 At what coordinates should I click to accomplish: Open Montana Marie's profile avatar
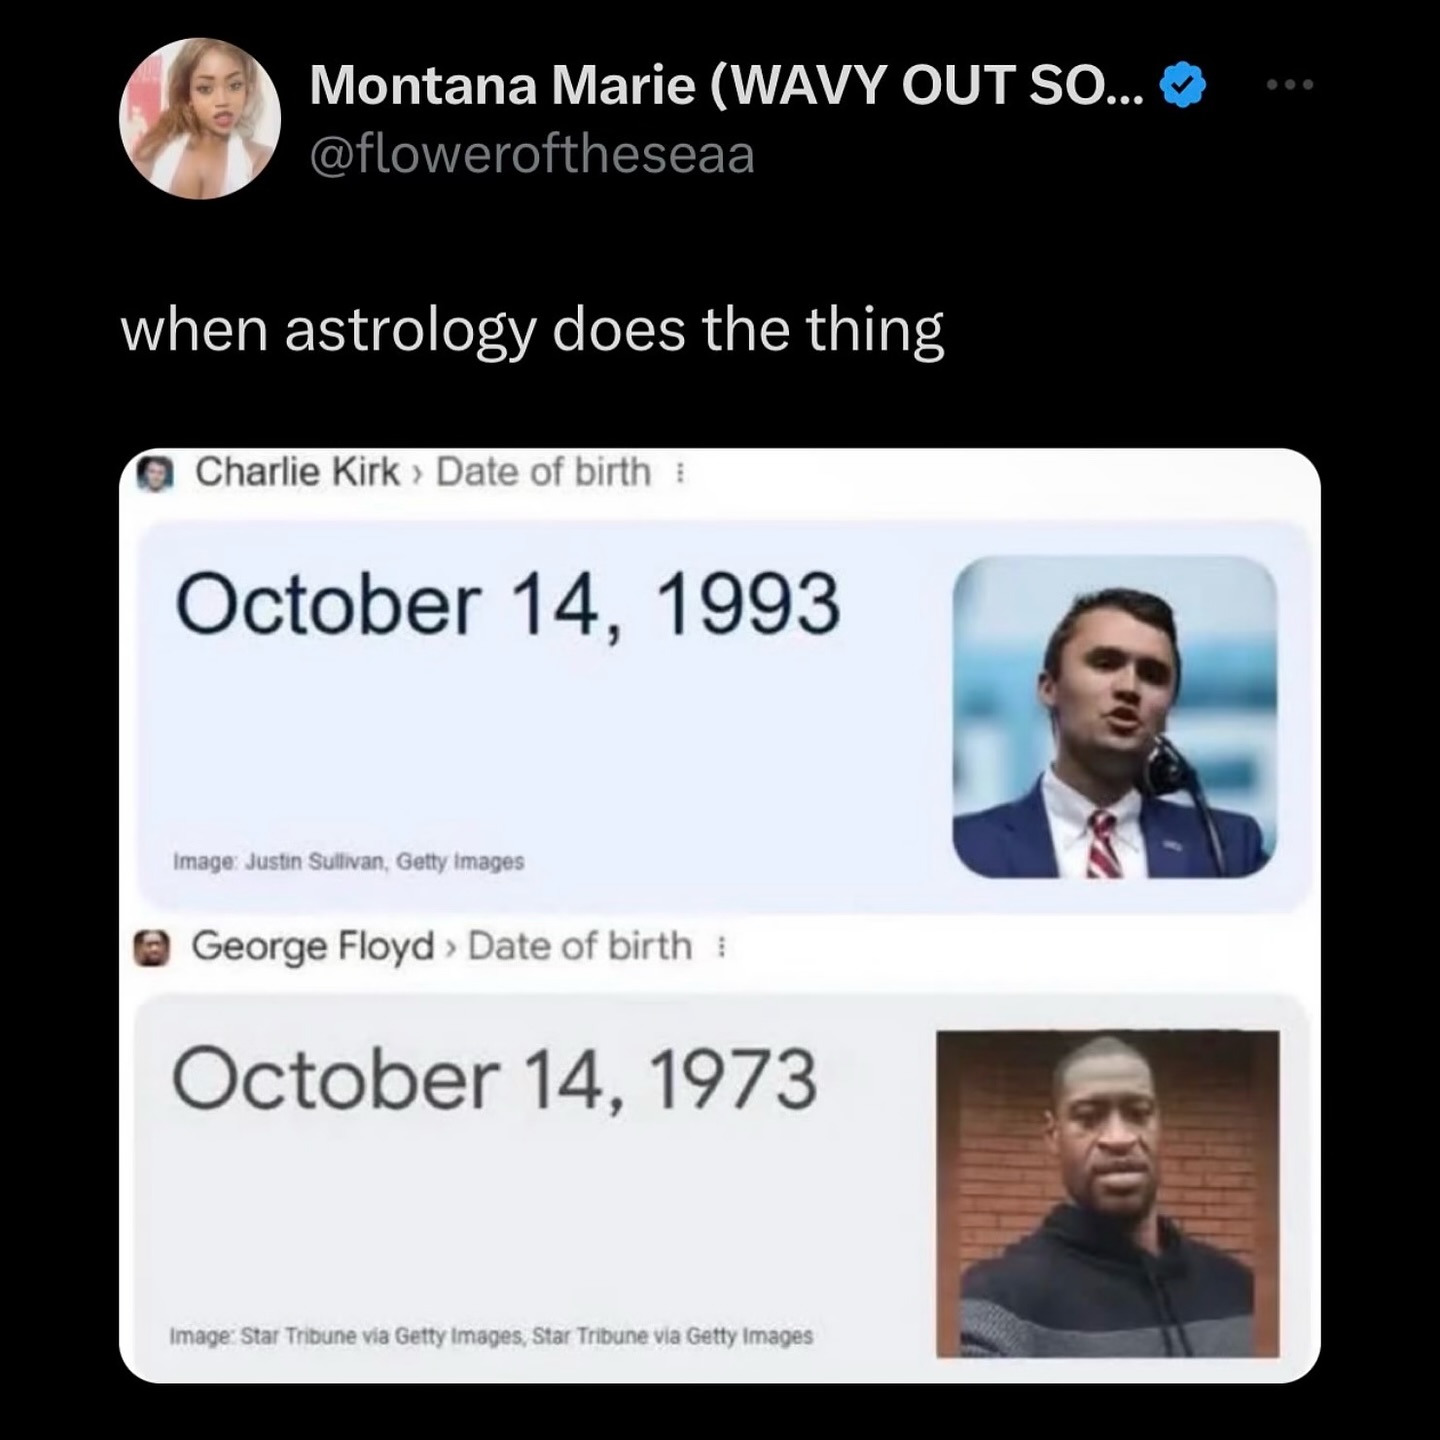coord(200,118)
